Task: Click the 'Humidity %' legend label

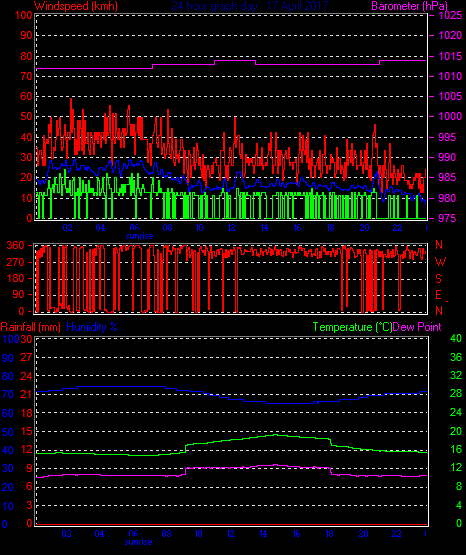Action: 92,327
